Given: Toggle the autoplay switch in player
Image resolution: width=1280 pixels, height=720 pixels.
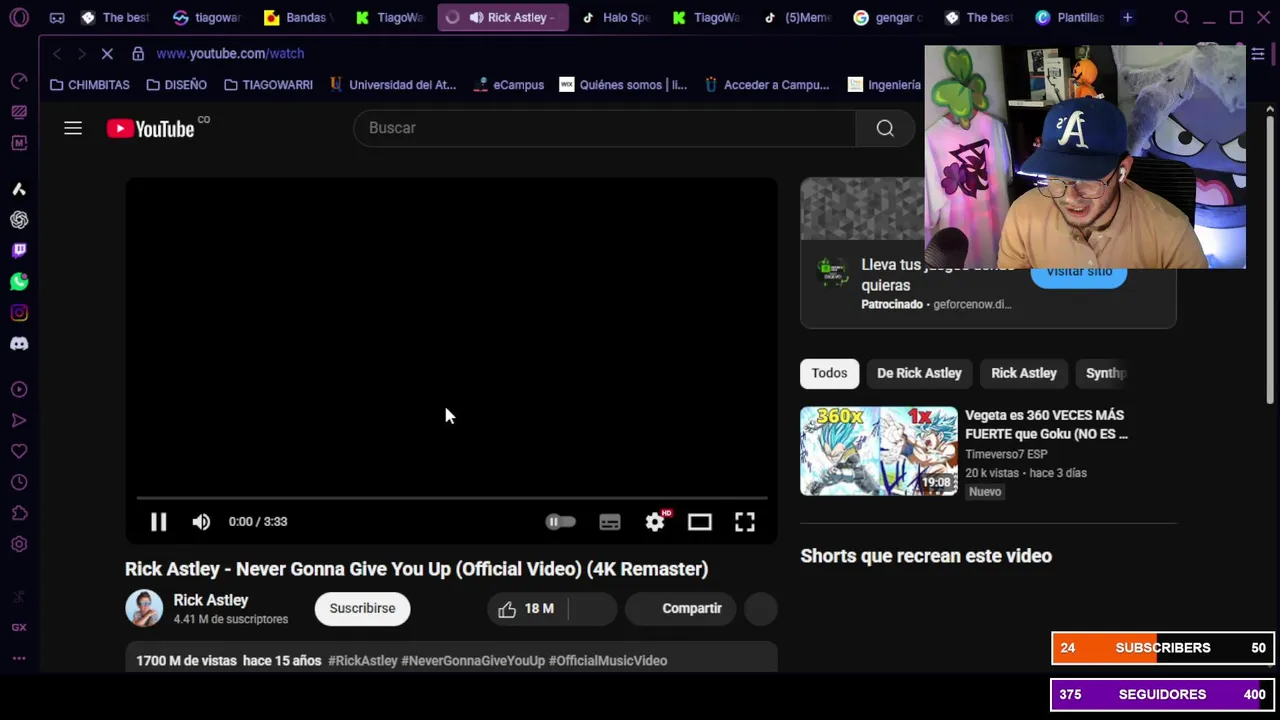Looking at the screenshot, I should pos(560,521).
